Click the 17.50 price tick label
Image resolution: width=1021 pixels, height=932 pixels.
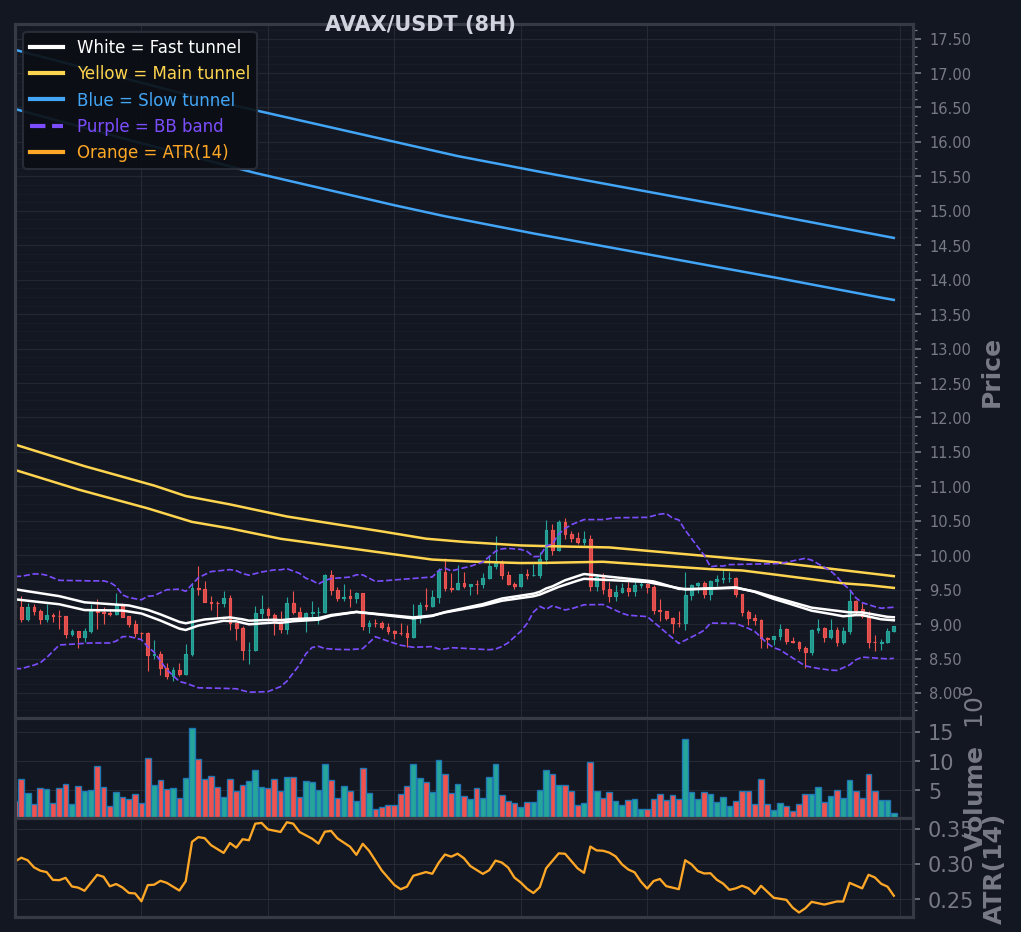[x=950, y=40]
